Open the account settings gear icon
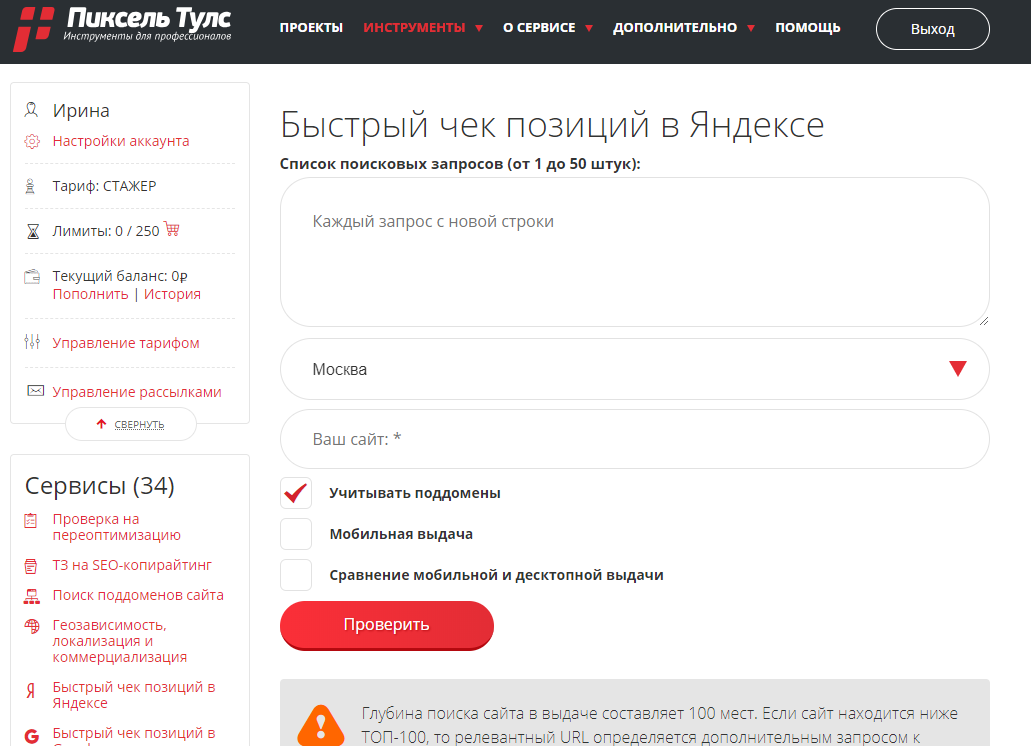This screenshot has width=1031, height=746. tap(32, 141)
